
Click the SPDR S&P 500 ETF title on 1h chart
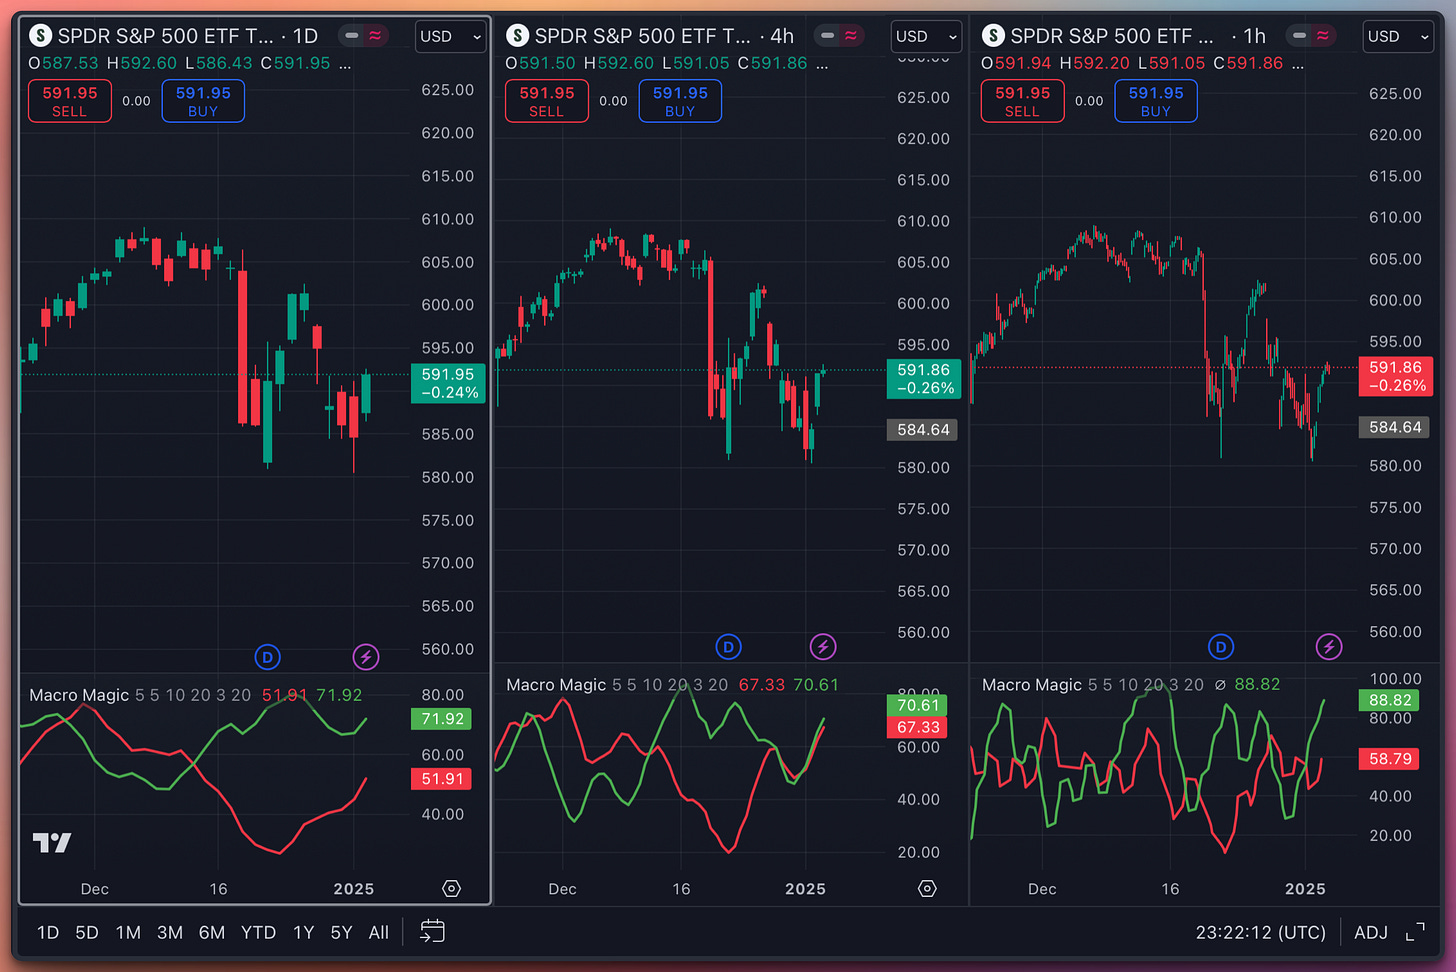(x=1112, y=36)
